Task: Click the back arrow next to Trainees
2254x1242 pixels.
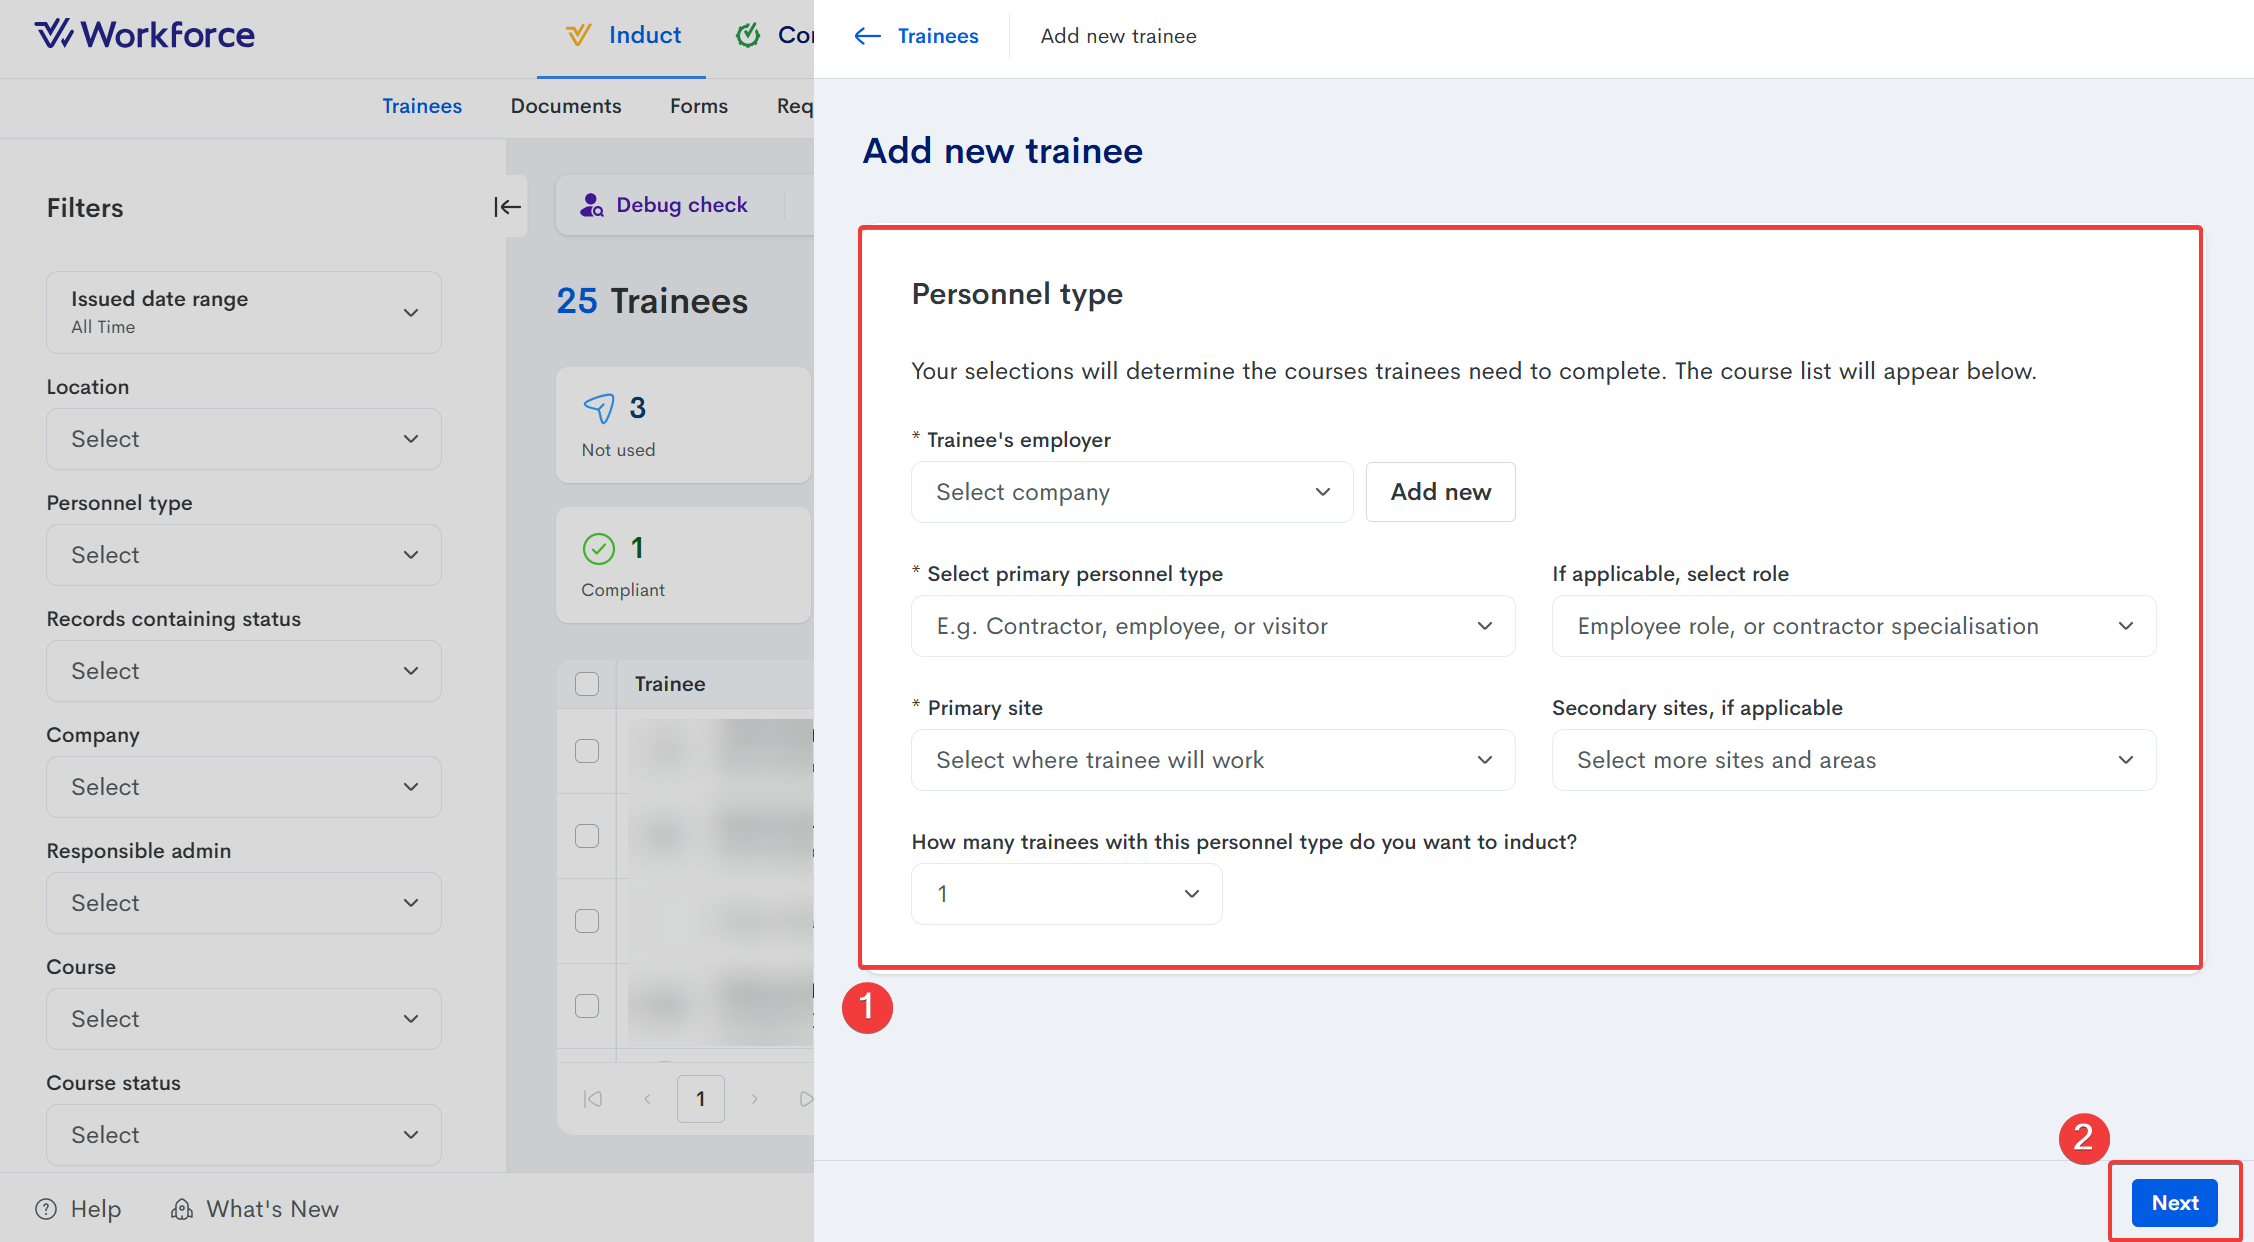Action: tap(867, 36)
